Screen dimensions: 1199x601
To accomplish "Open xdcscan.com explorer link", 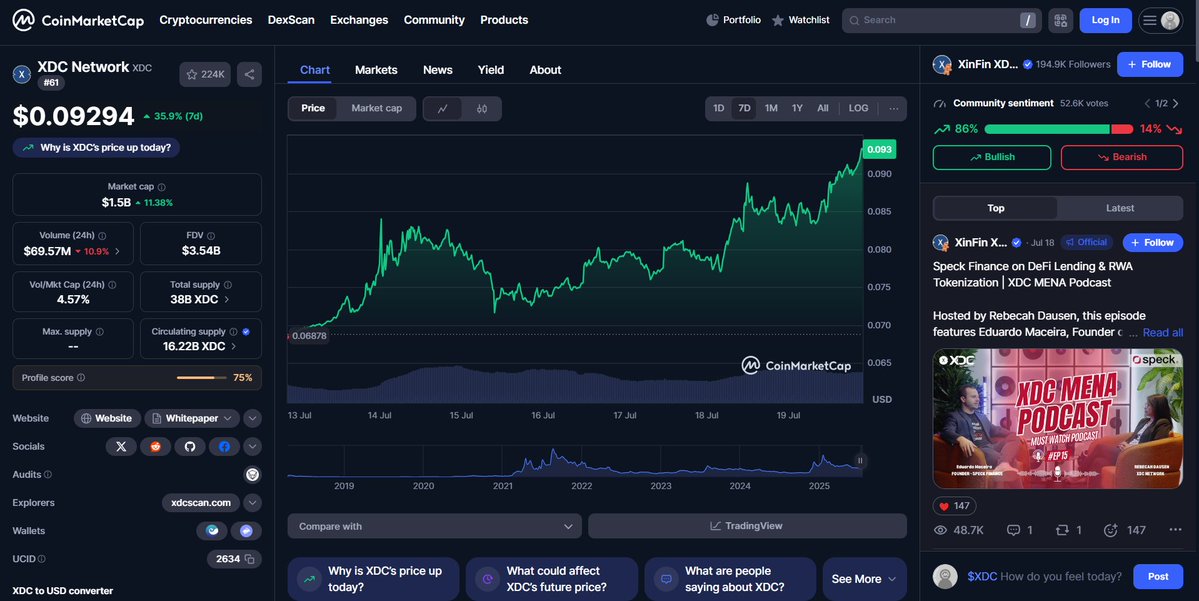I will pos(201,503).
